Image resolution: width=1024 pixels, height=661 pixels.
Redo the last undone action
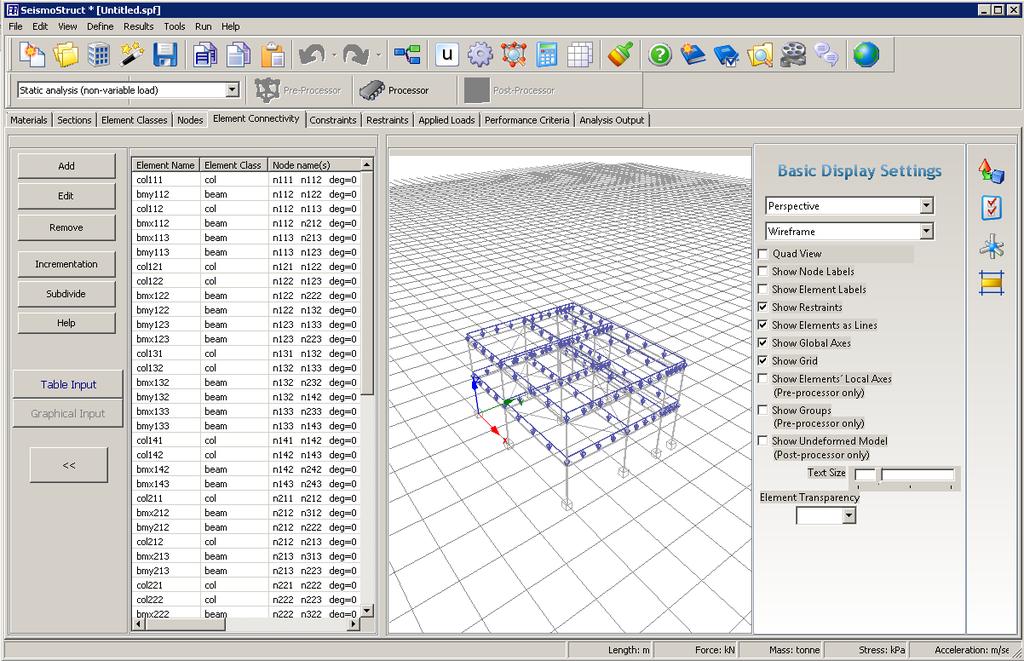coord(356,54)
